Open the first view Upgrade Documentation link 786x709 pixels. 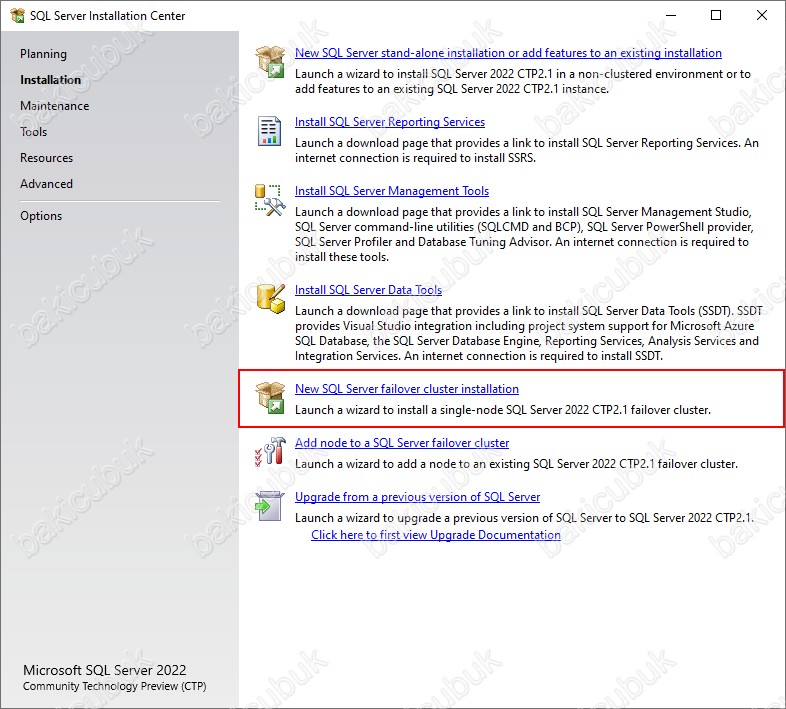436,535
